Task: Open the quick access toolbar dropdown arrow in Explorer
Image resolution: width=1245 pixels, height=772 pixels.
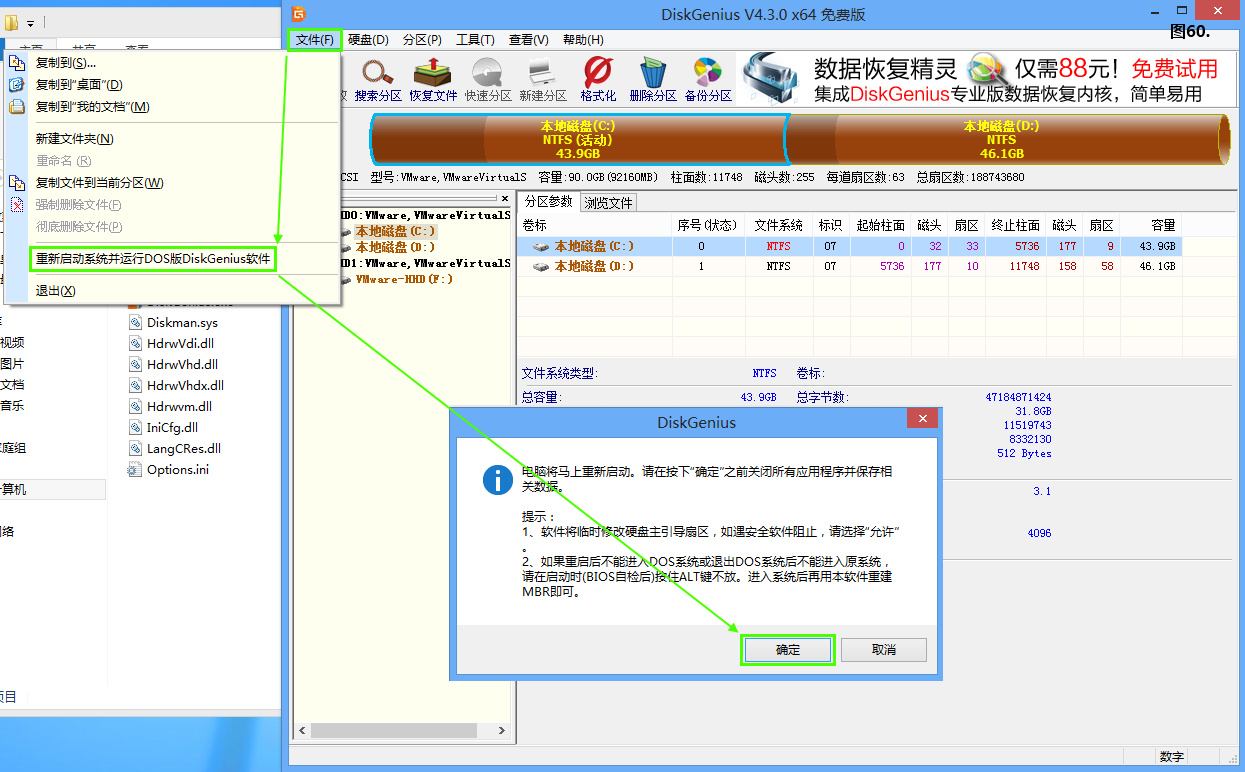Action: click(30, 23)
